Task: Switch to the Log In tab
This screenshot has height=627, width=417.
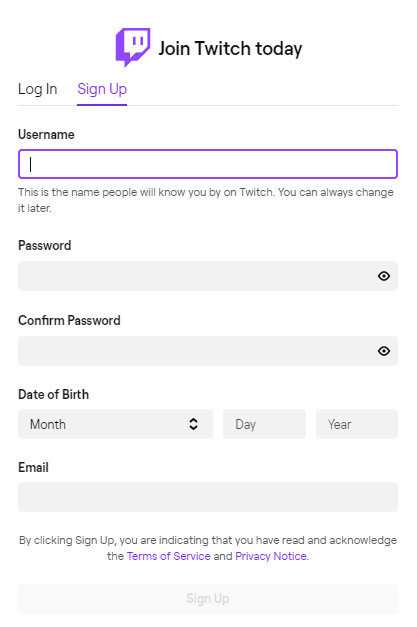Action: [38, 89]
